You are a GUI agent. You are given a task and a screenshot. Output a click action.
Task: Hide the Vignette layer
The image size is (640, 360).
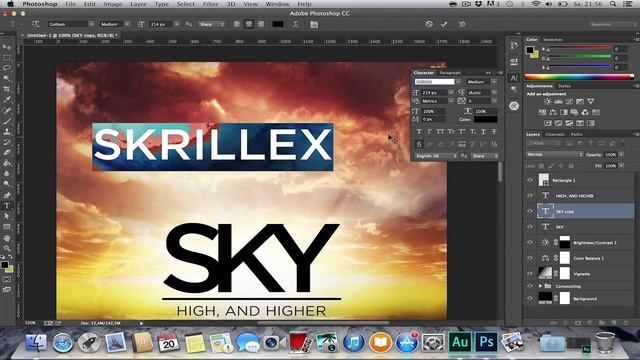click(530, 273)
